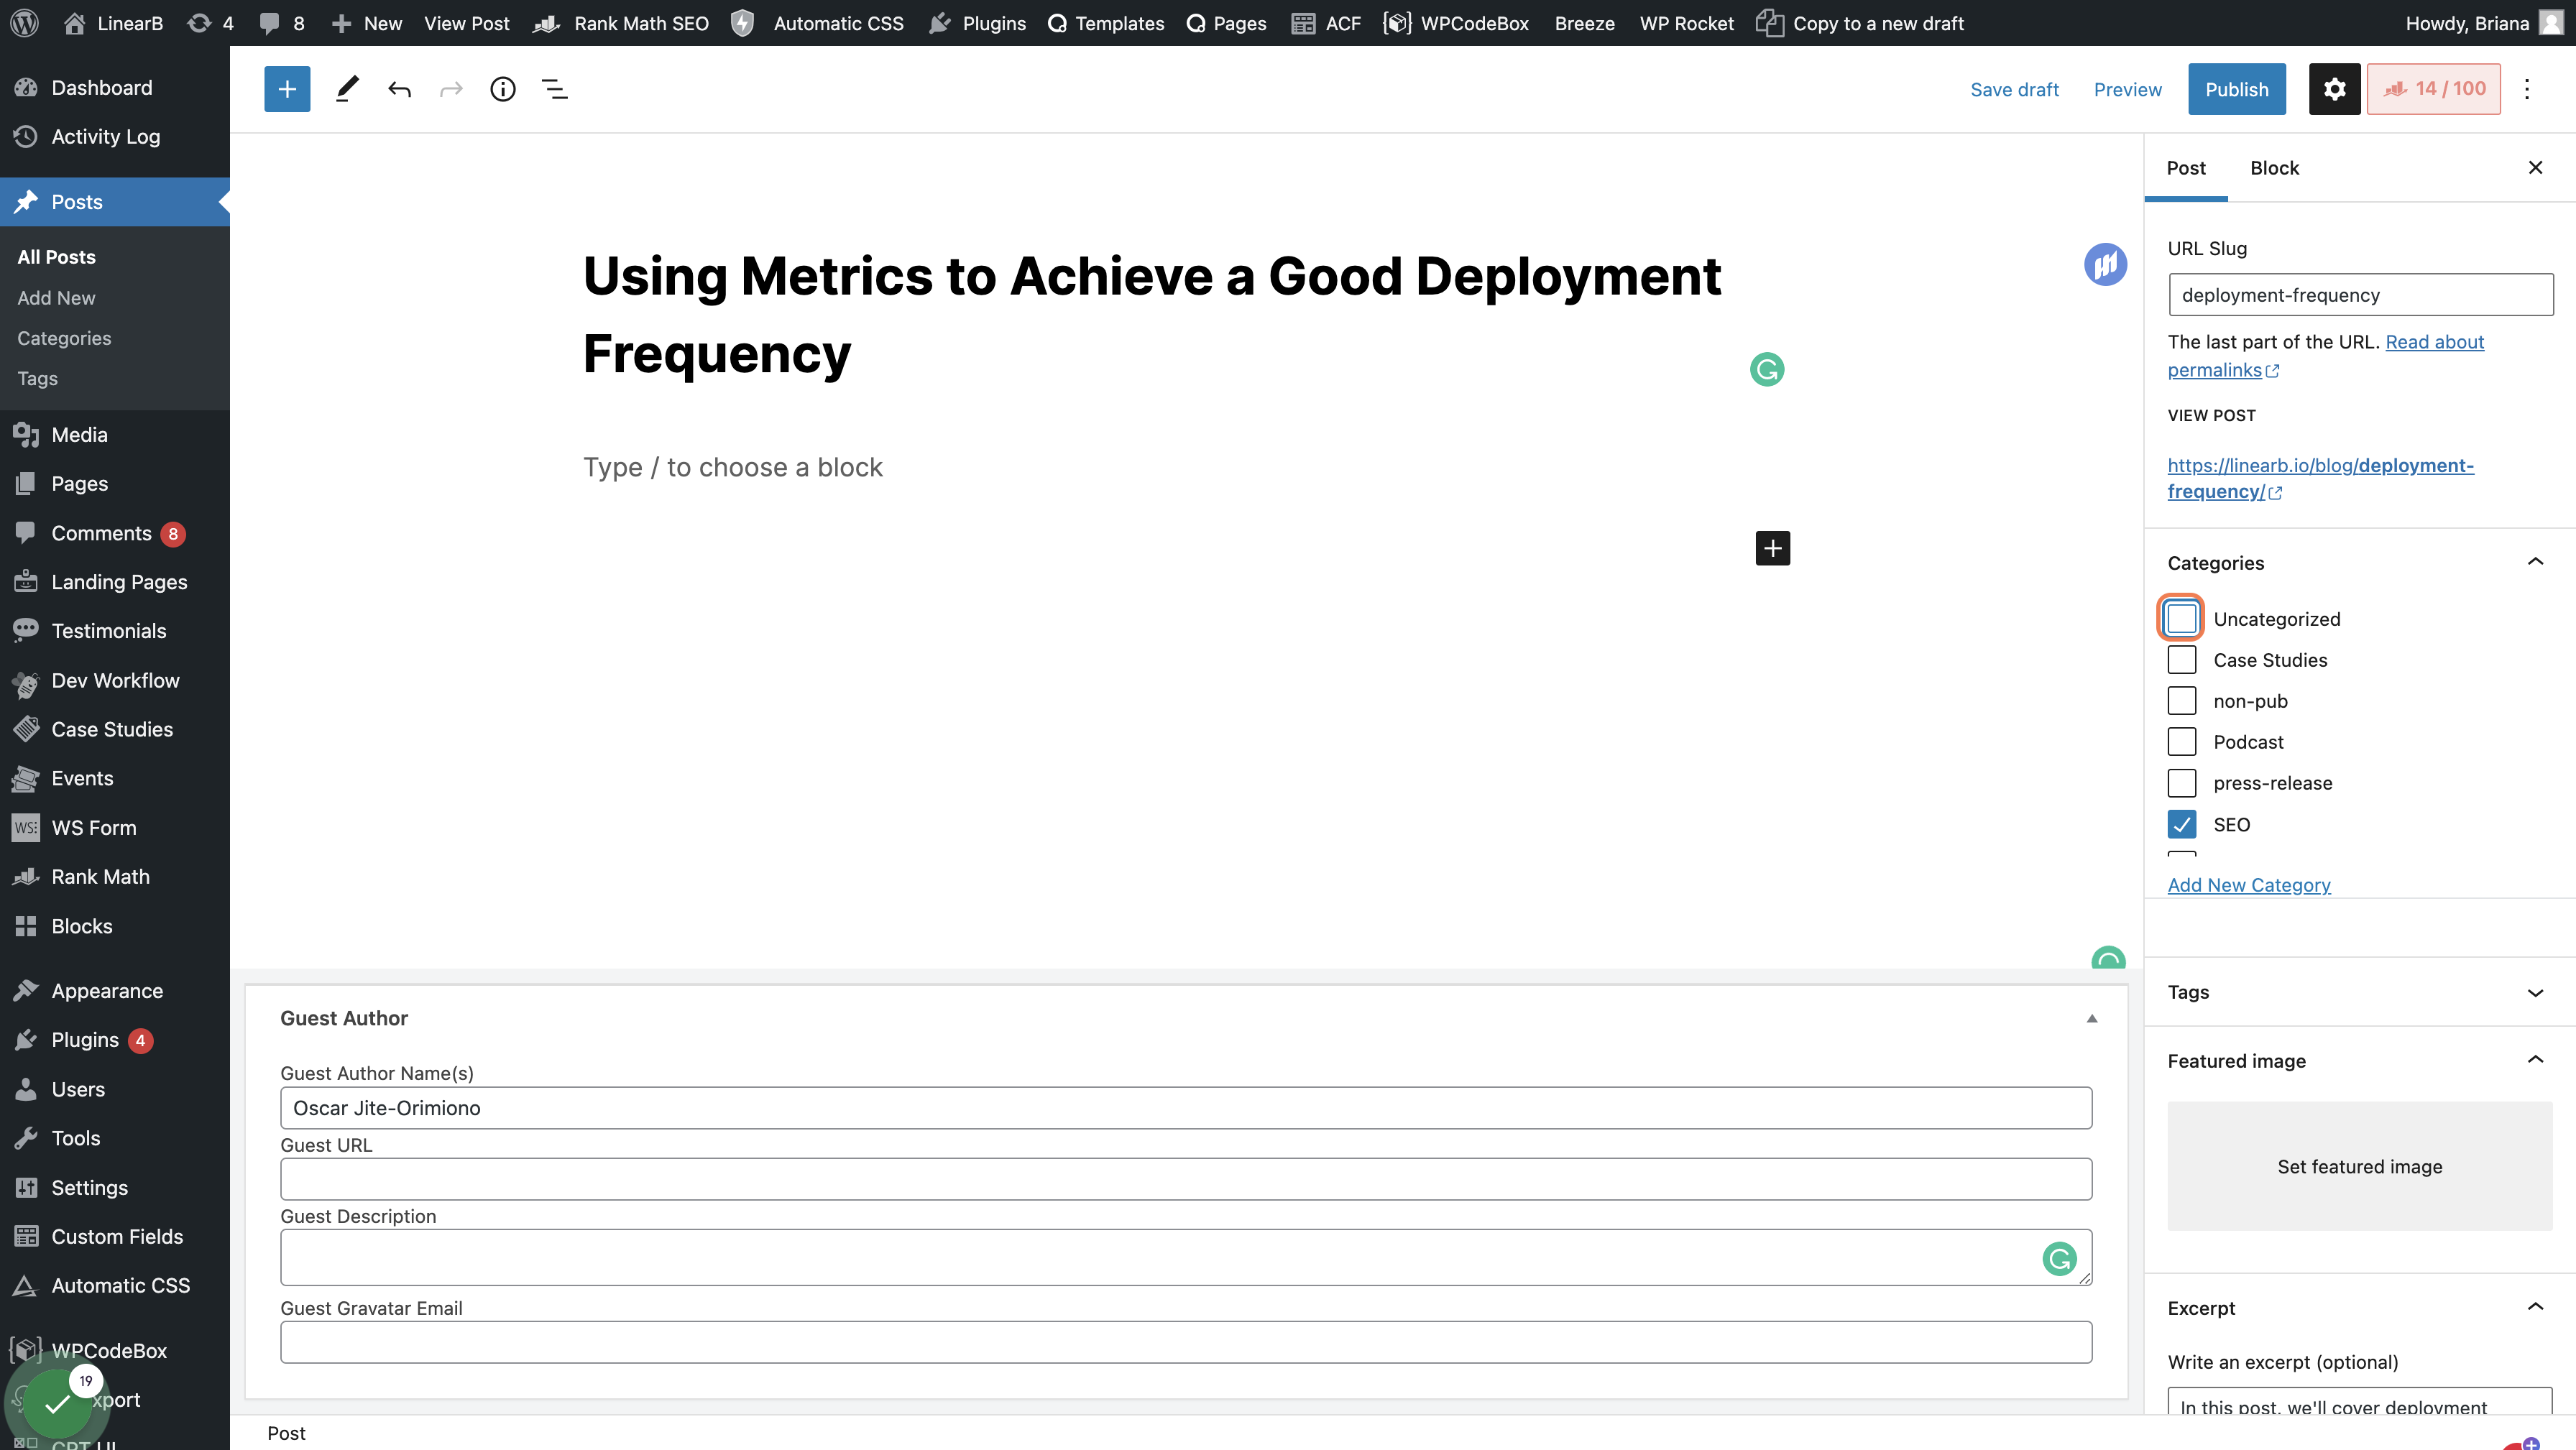Click the blue block inserter plus button
The image size is (2576, 1450).
pos(287,89)
